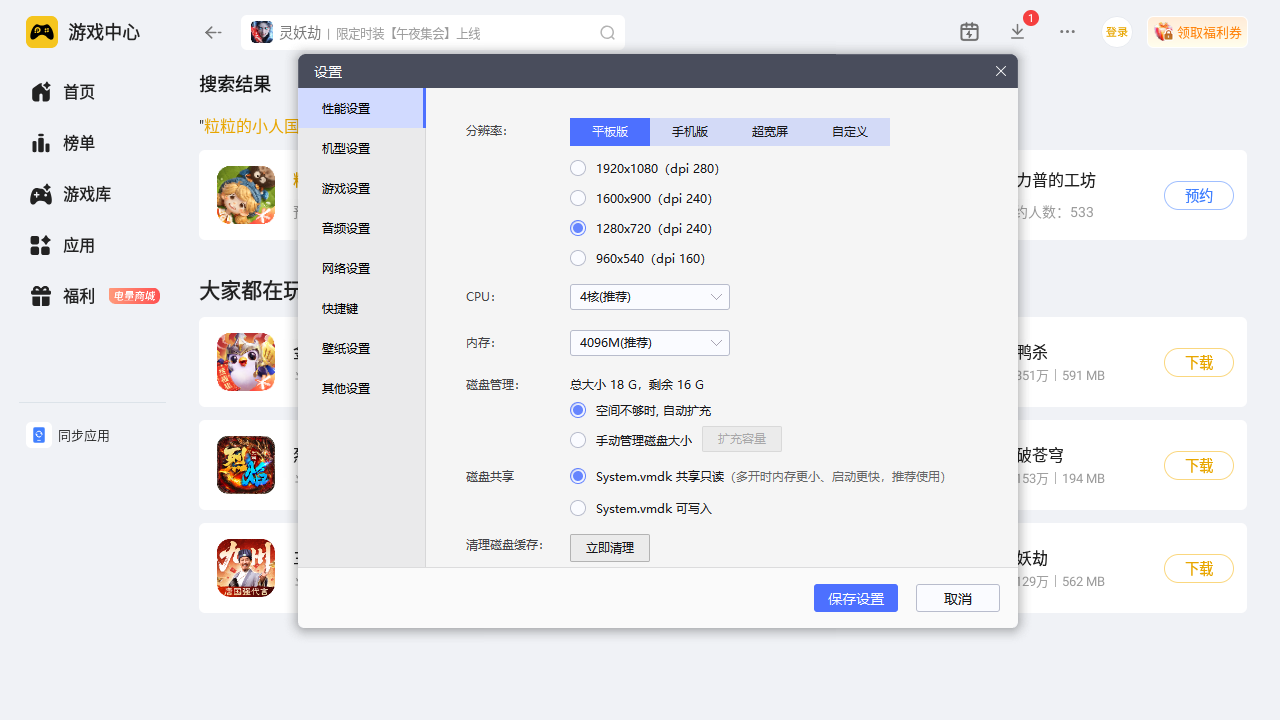Select 手动管理磁盘大小 radio option
The image size is (1280, 720).
(x=578, y=440)
